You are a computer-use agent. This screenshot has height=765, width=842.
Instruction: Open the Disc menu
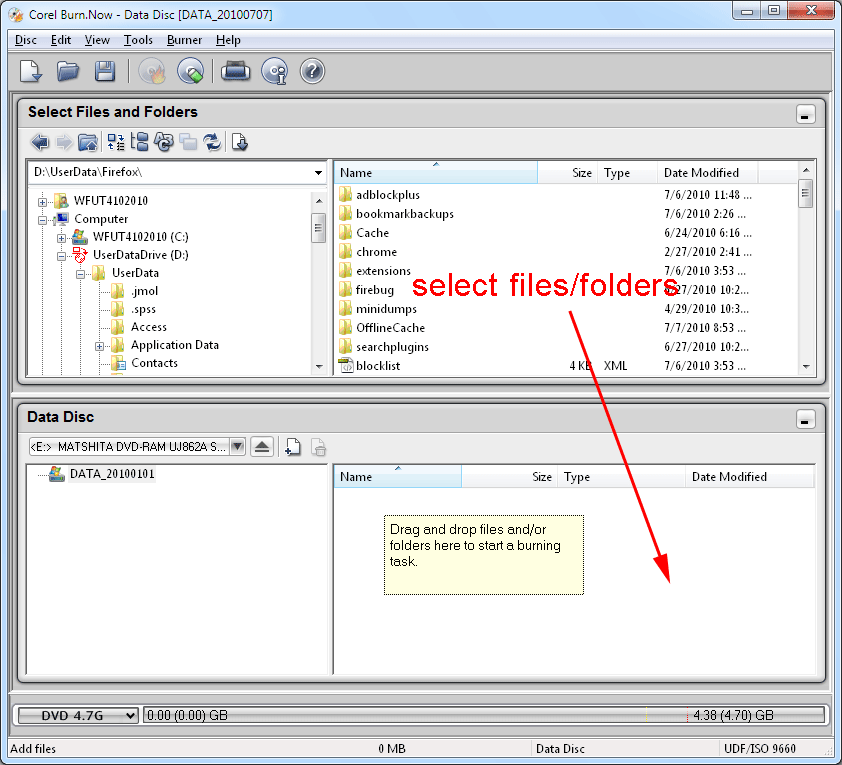pyautogui.click(x=26, y=40)
